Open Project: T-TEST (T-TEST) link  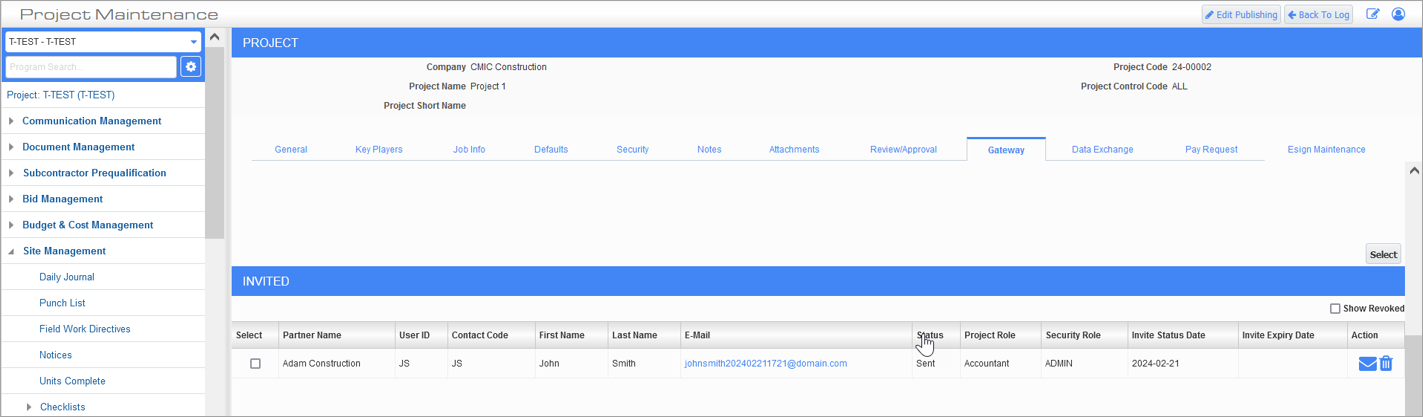click(61, 95)
